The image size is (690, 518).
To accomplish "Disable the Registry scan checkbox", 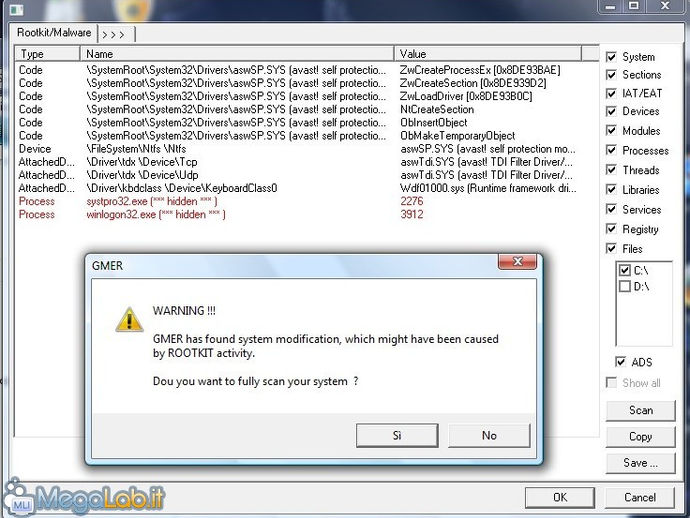I will [611, 229].
